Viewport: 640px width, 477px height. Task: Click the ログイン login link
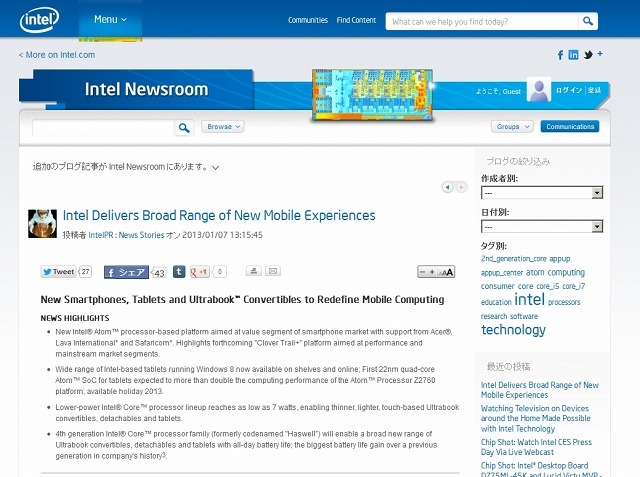[x=569, y=90]
